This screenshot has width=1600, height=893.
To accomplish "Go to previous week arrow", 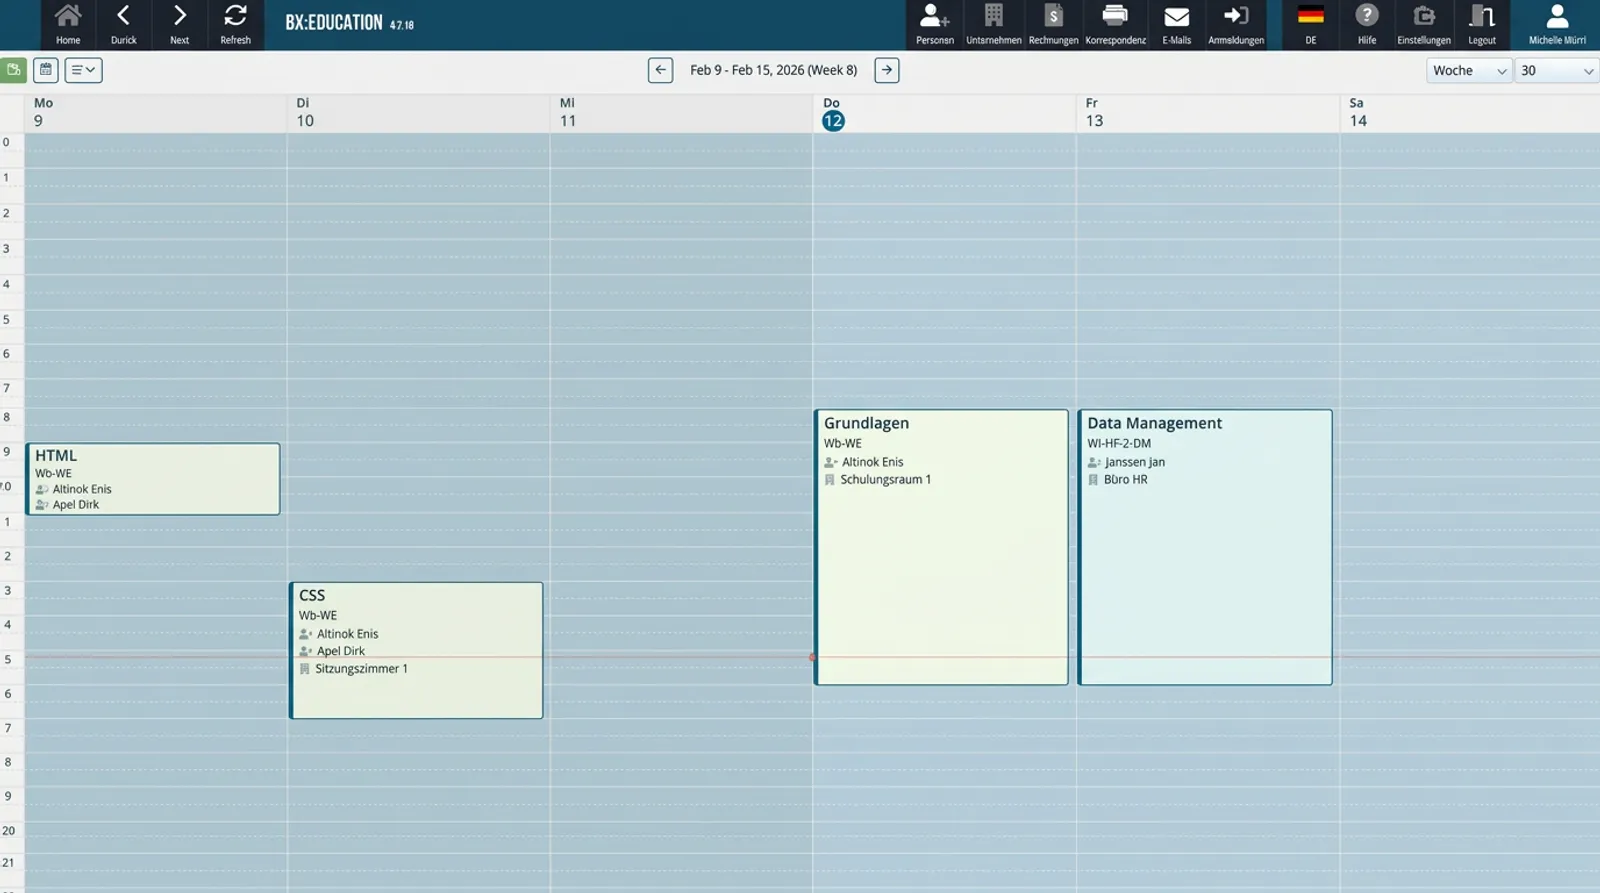I will 660,70.
